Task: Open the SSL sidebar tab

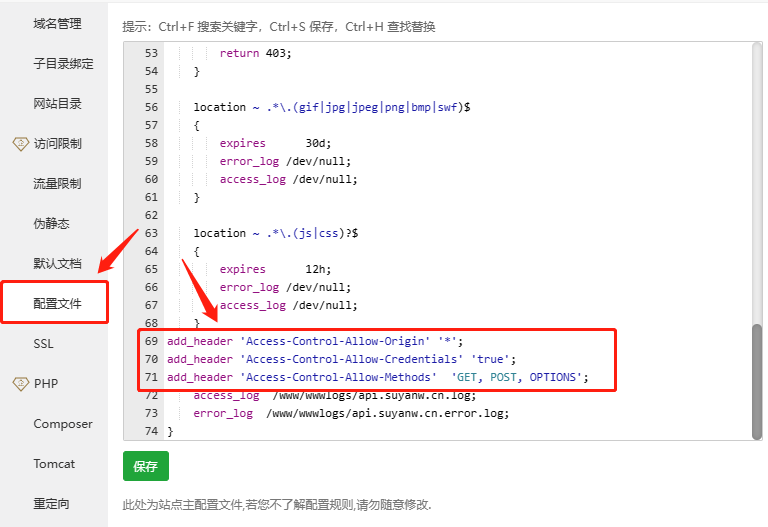Action: (x=43, y=344)
